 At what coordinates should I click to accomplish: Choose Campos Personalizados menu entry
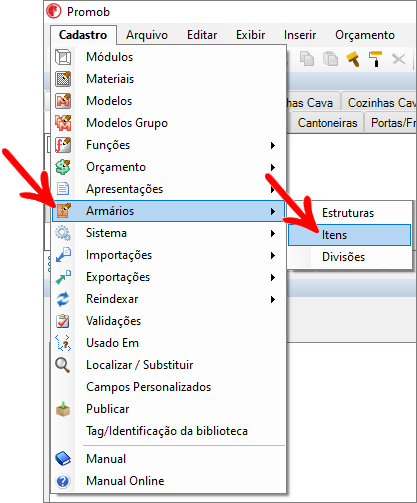pos(169,387)
